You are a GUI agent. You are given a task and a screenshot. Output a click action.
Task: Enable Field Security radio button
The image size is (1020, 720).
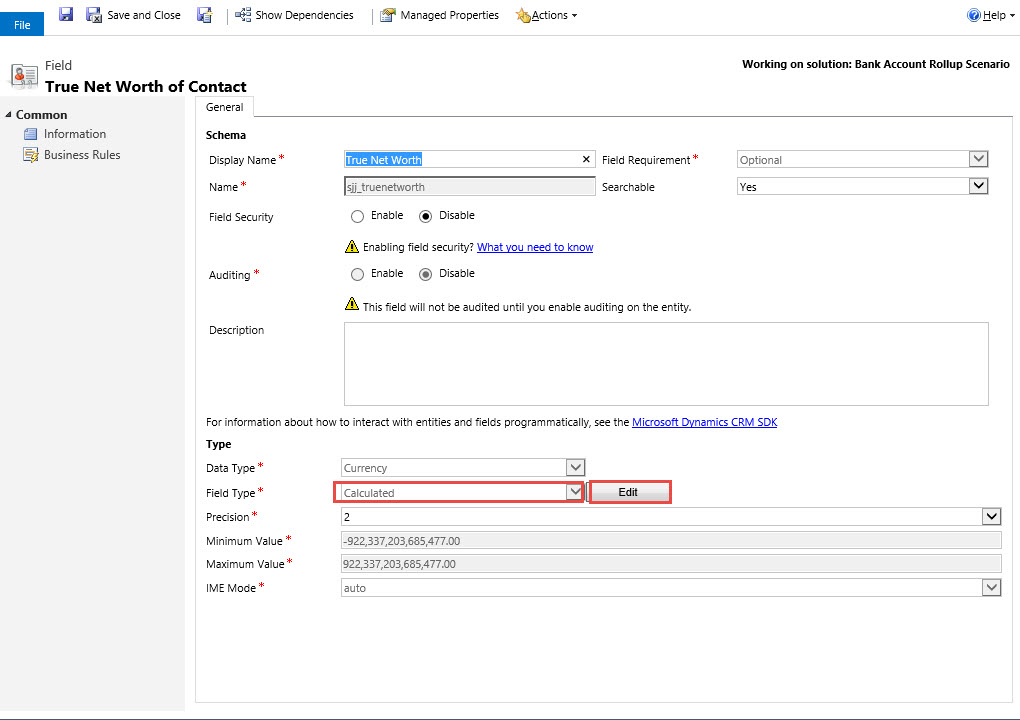(x=357, y=216)
